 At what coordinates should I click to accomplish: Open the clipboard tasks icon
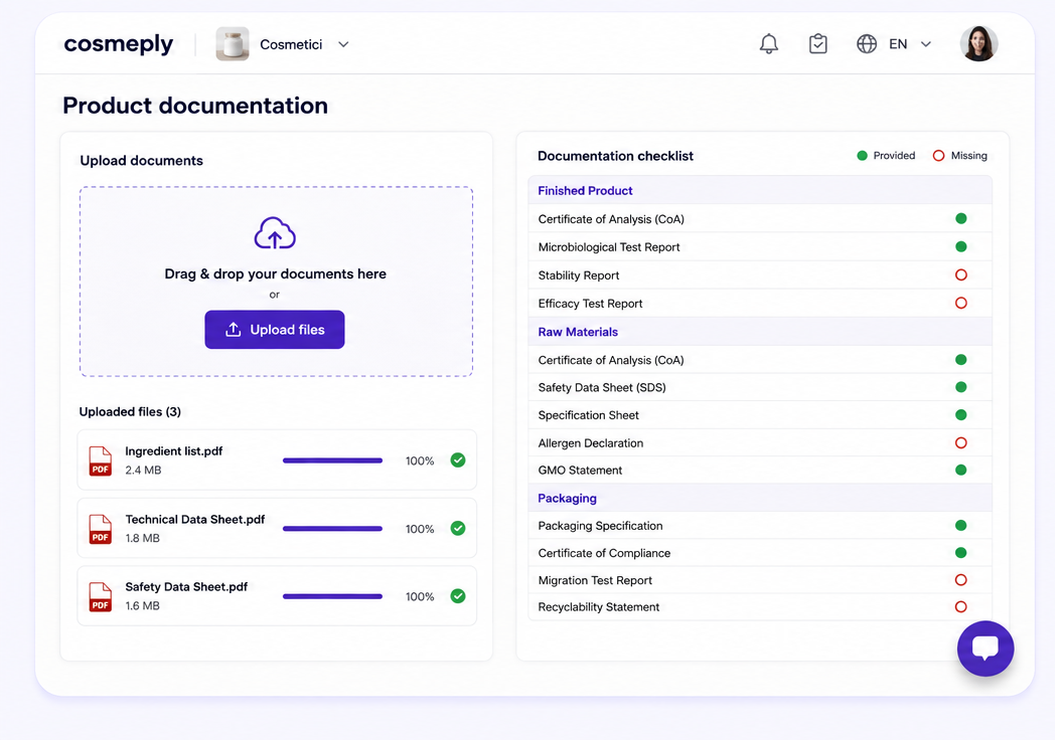pos(817,44)
